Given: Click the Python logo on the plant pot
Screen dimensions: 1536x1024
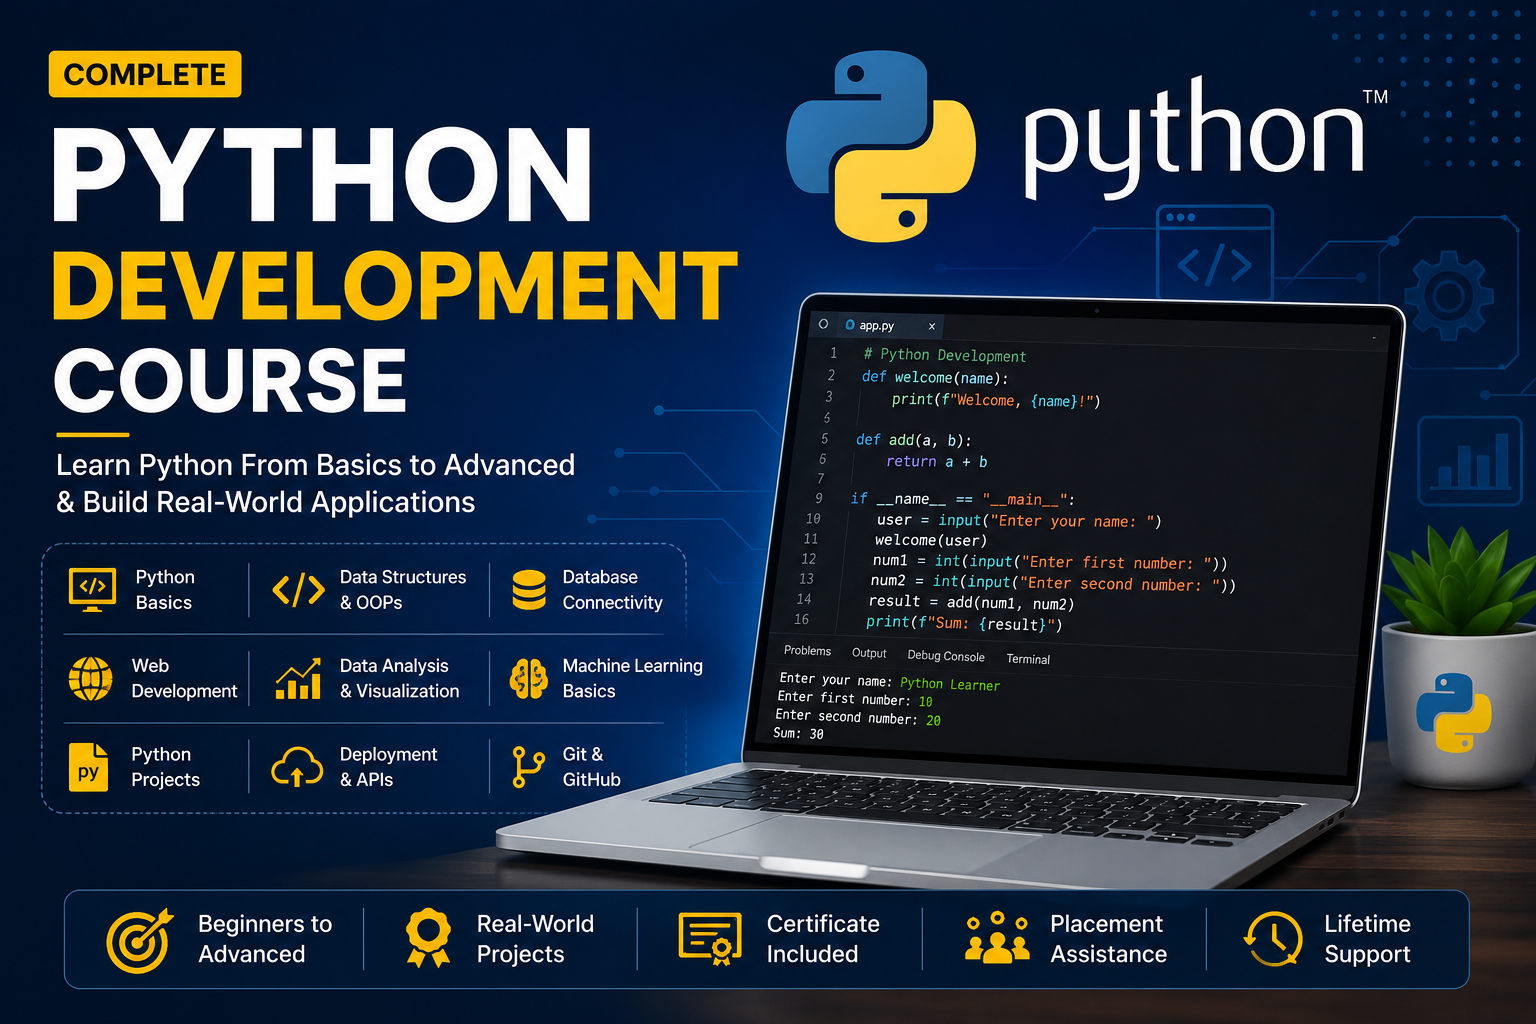Looking at the screenshot, I should [1453, 712].
